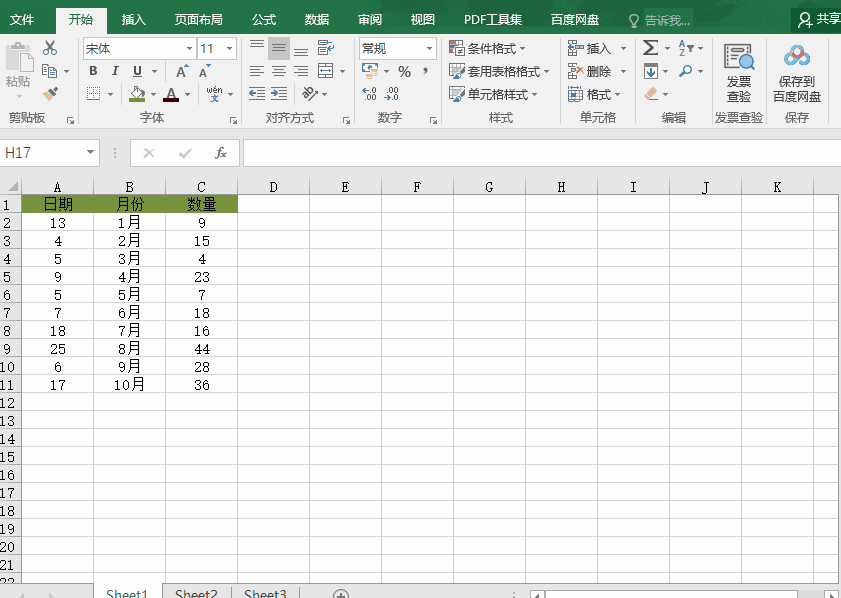Open Cell Styles (单元格样式) menu
841x598 pixels.
(493, 94)
